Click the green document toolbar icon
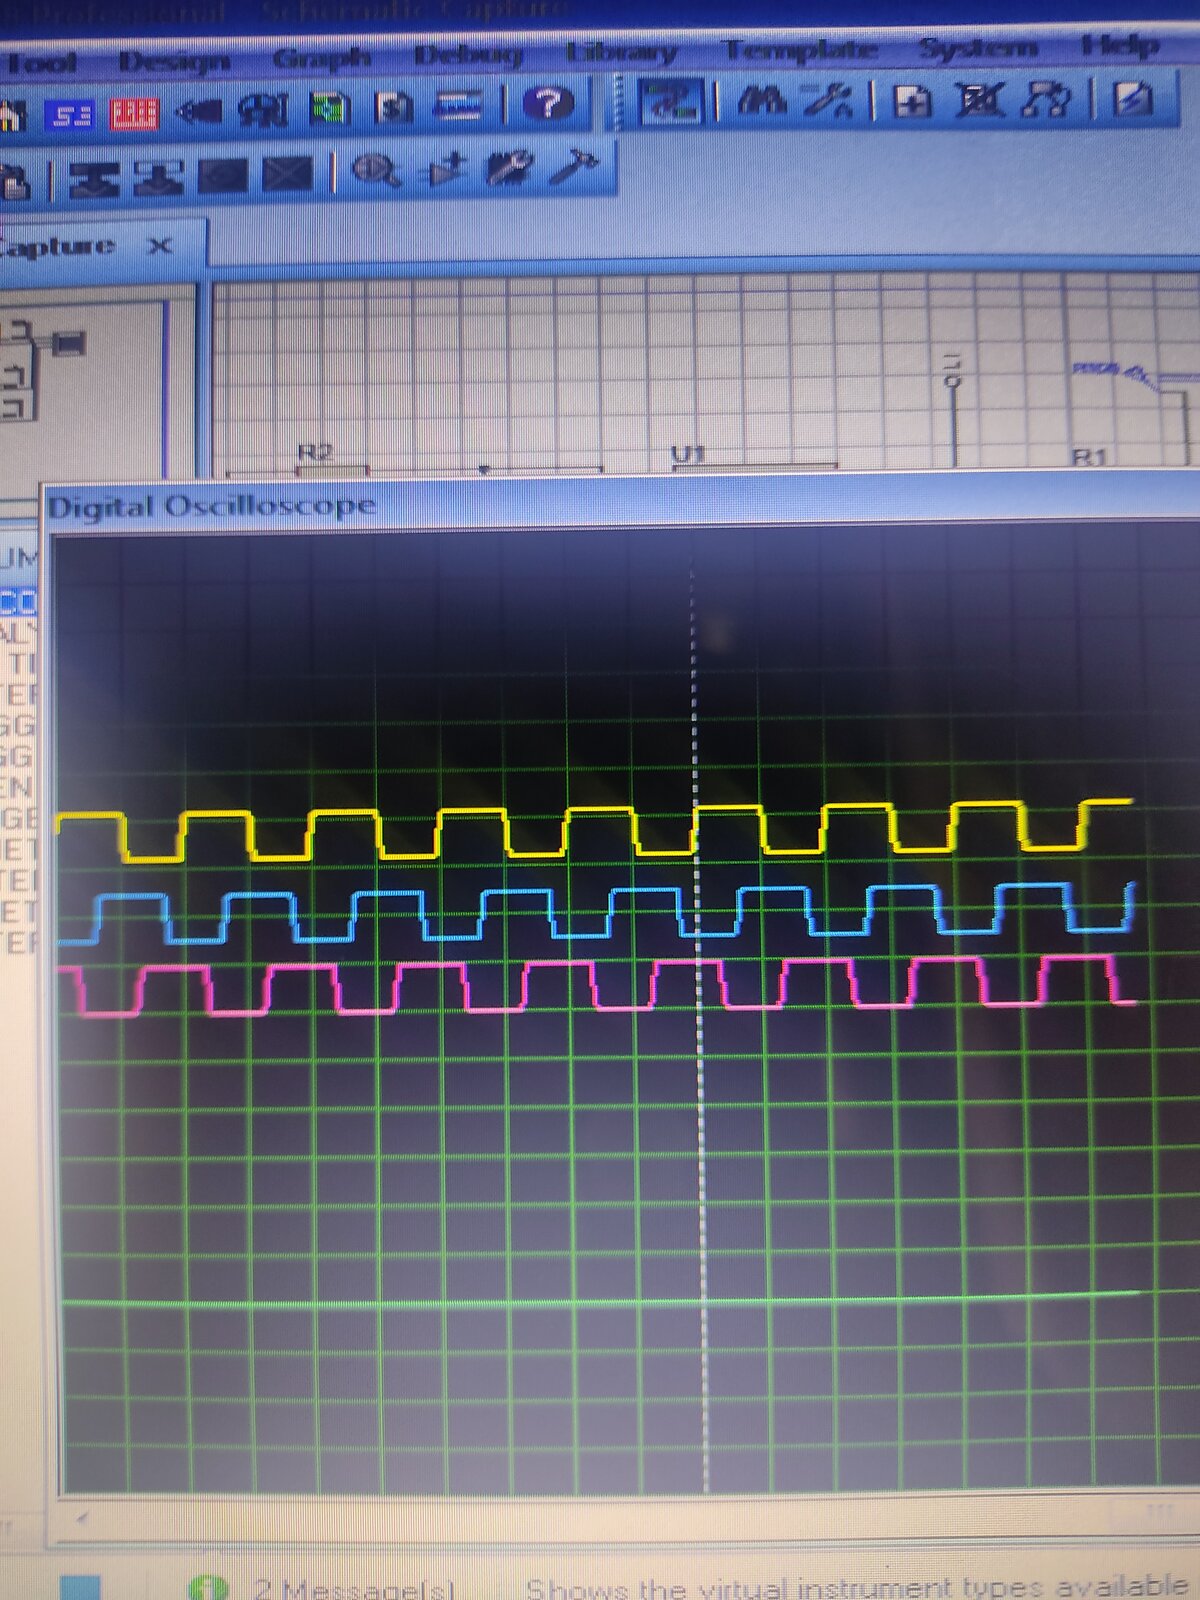The image size is (1200, 1600). click(329, 109)
